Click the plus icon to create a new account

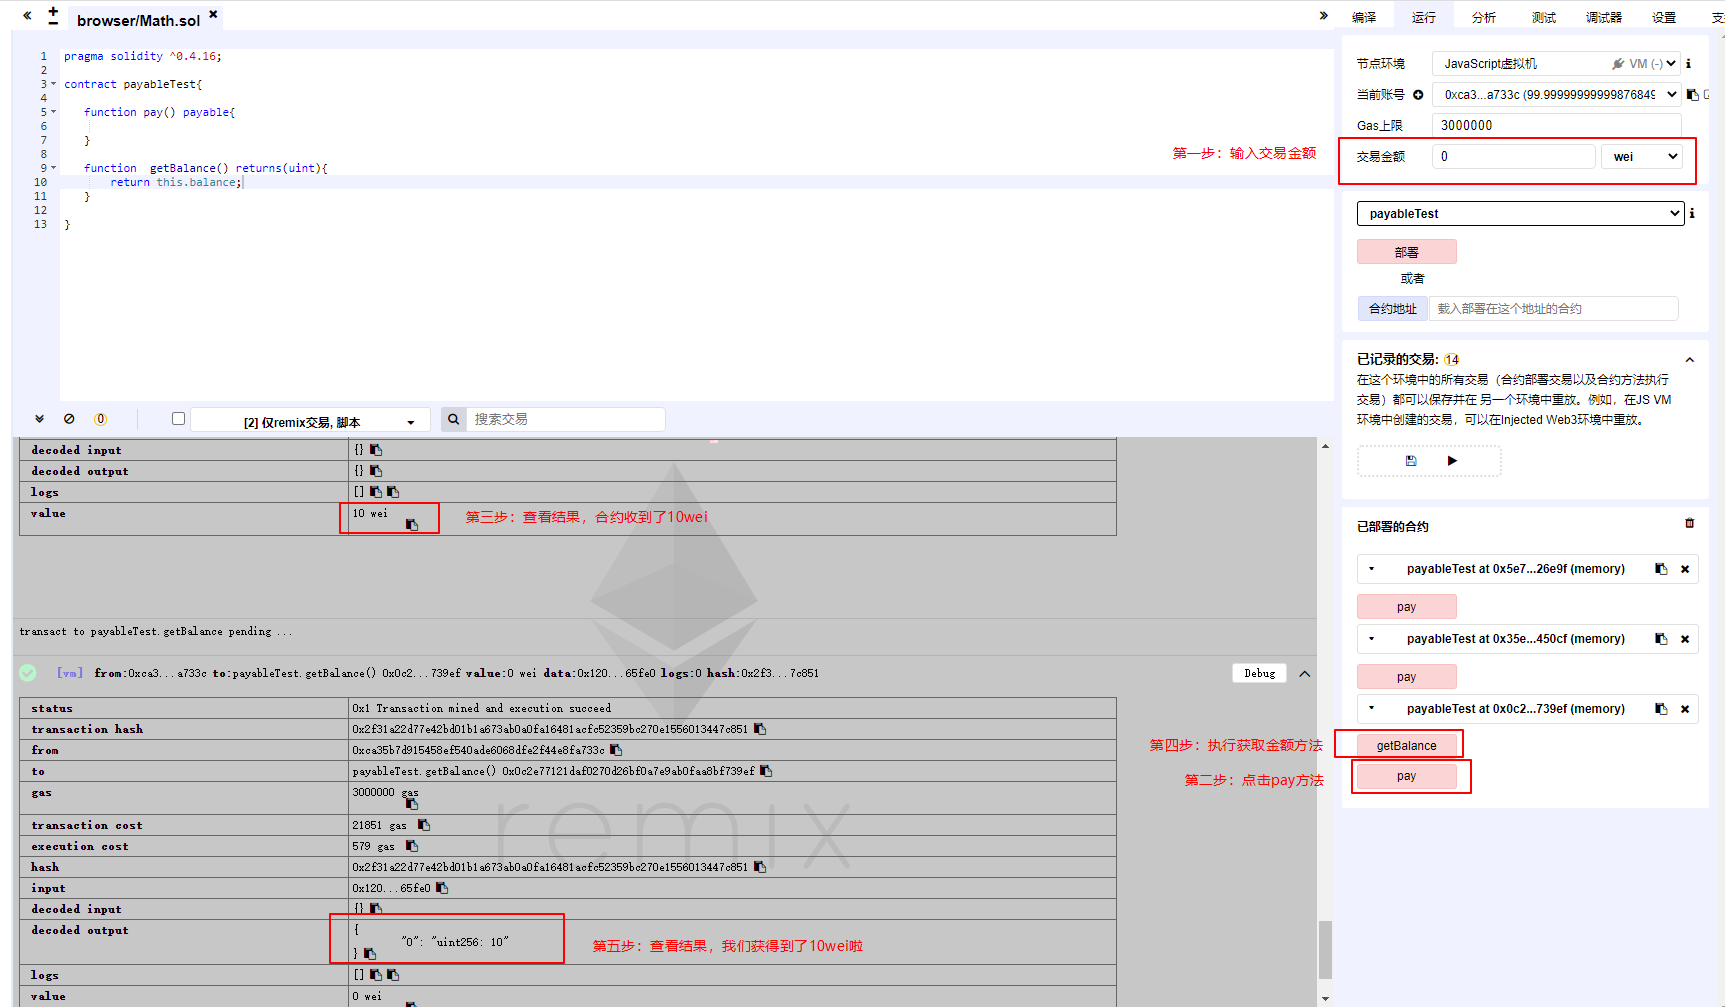[1418, 95]
